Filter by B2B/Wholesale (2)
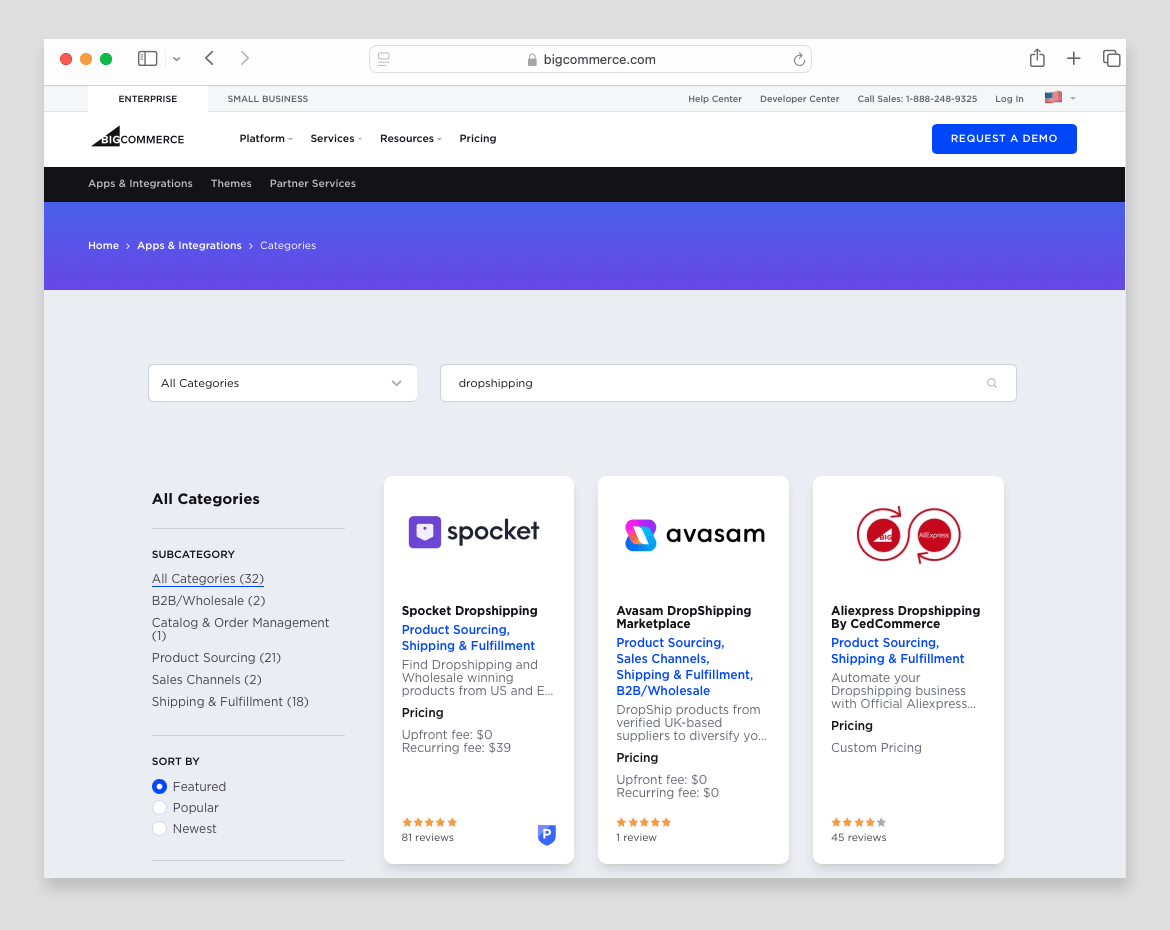 [x=208, y=601]
